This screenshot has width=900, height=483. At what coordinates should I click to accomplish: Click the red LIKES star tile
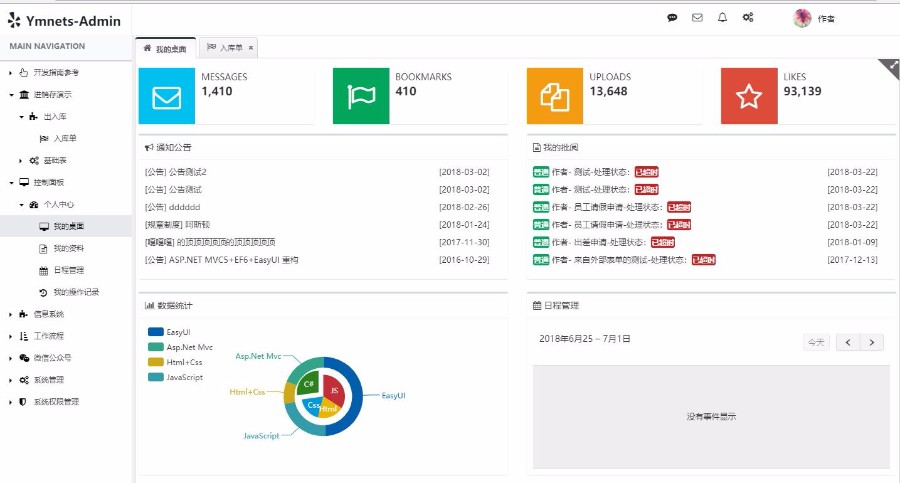pos(749,96)
